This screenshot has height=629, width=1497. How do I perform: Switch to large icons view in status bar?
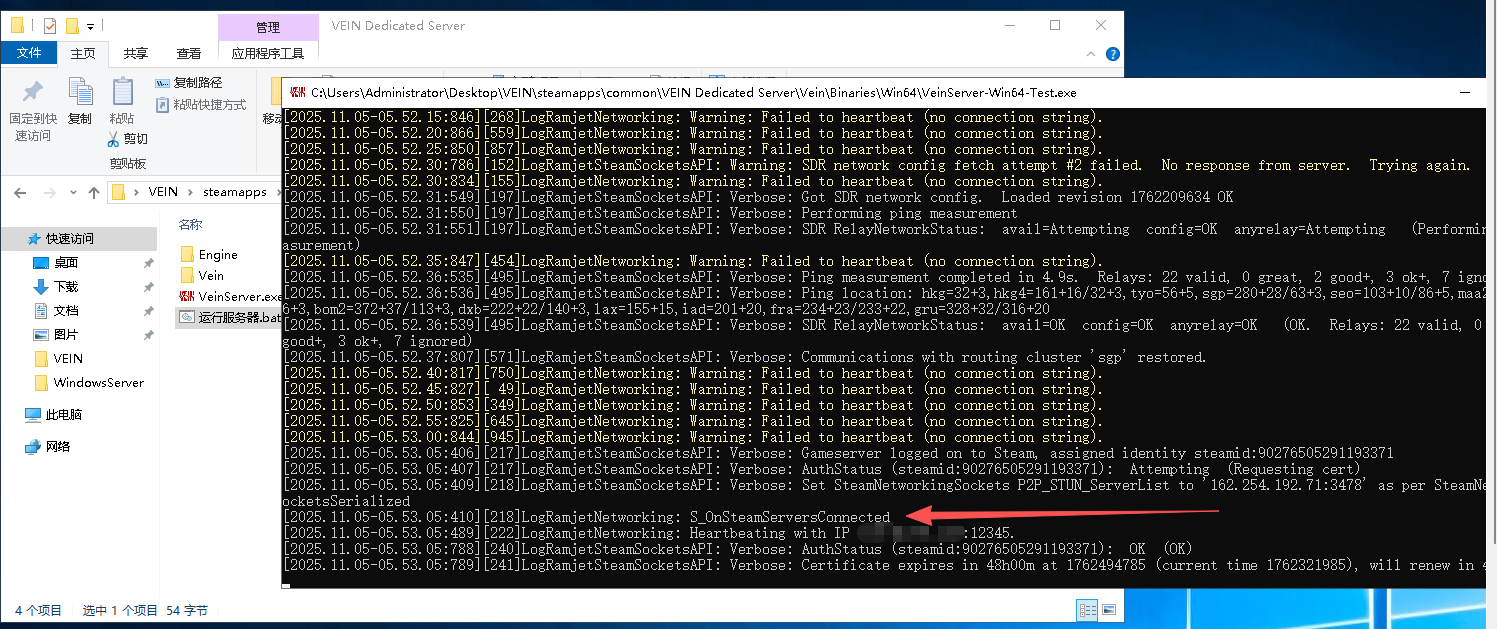click(x=1109, y=609)
